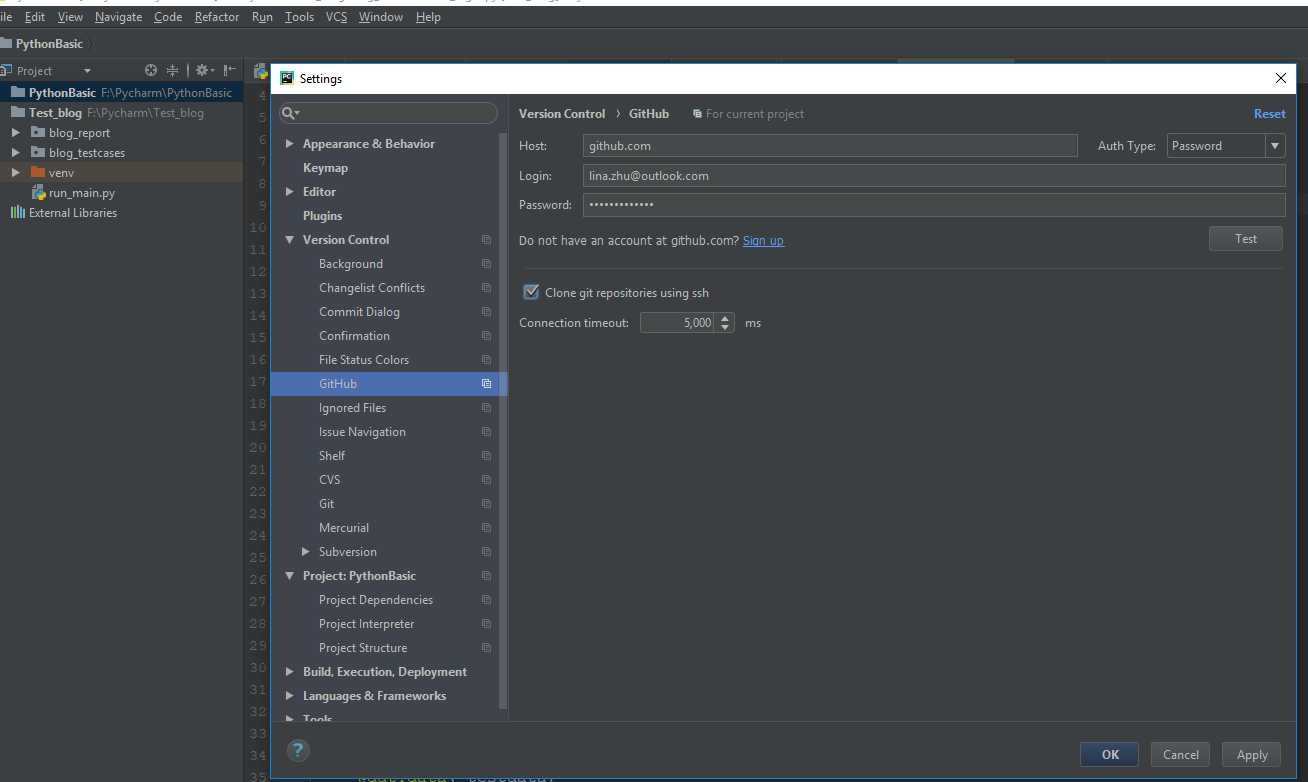
Task: Expand the blog_testcases folder
Action: (x=16, y=152)
